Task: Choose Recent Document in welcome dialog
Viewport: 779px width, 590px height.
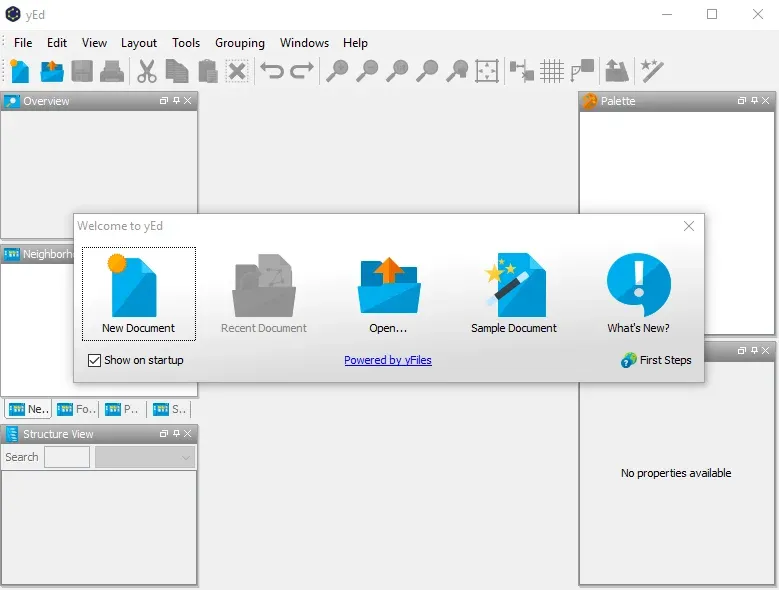Action: (x=264, y=294)
